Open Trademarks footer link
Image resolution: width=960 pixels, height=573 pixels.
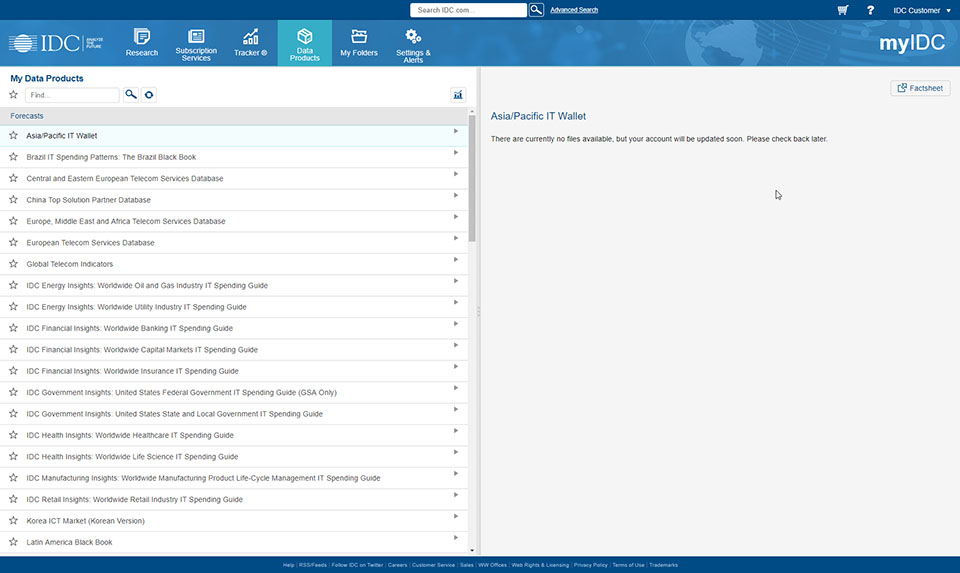coord(664,565)
